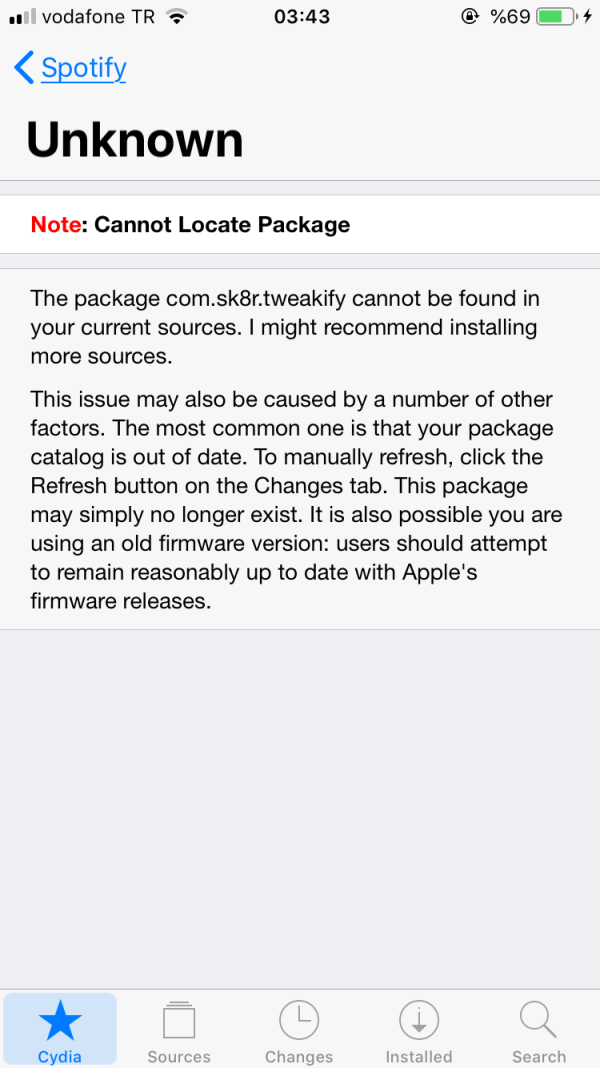This screenshot has height=1068, width=600.
Task: Open the Cydia home tab star icon
Action: tap(60, 1022)
